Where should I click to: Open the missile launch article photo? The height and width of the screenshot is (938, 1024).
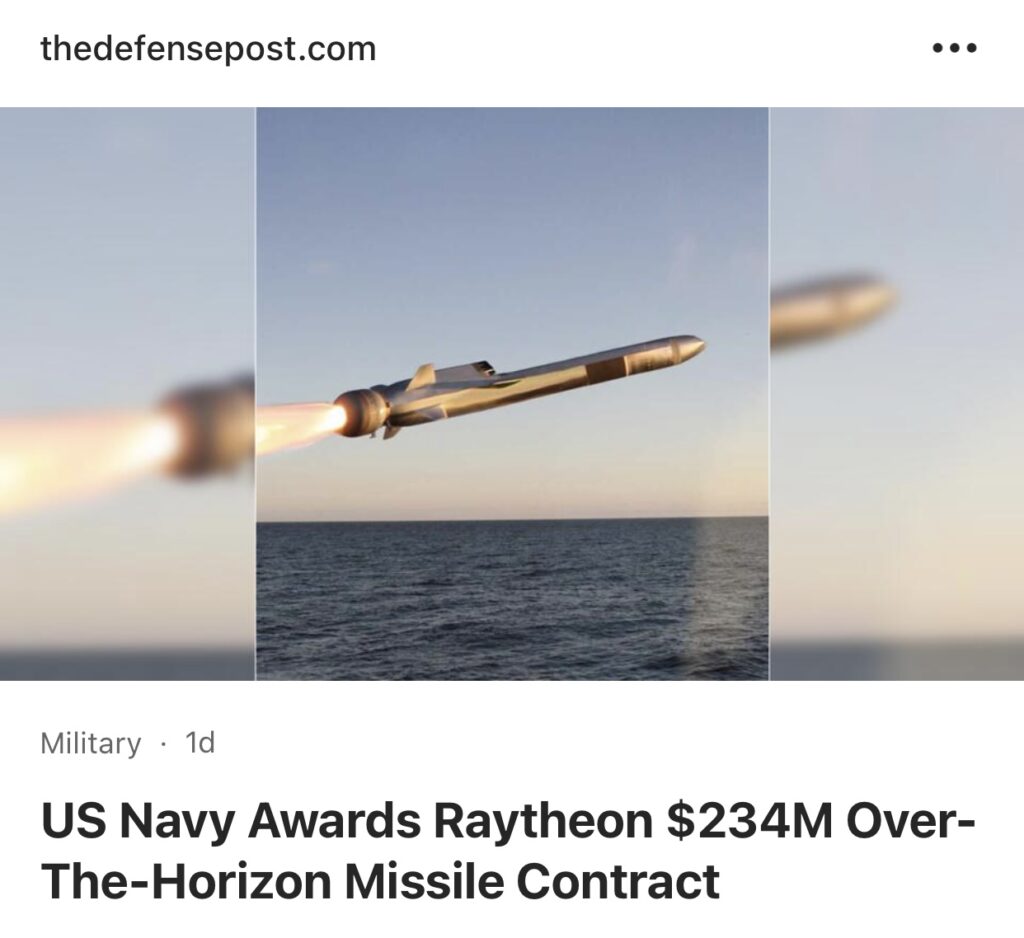click(x=512, y=394)
